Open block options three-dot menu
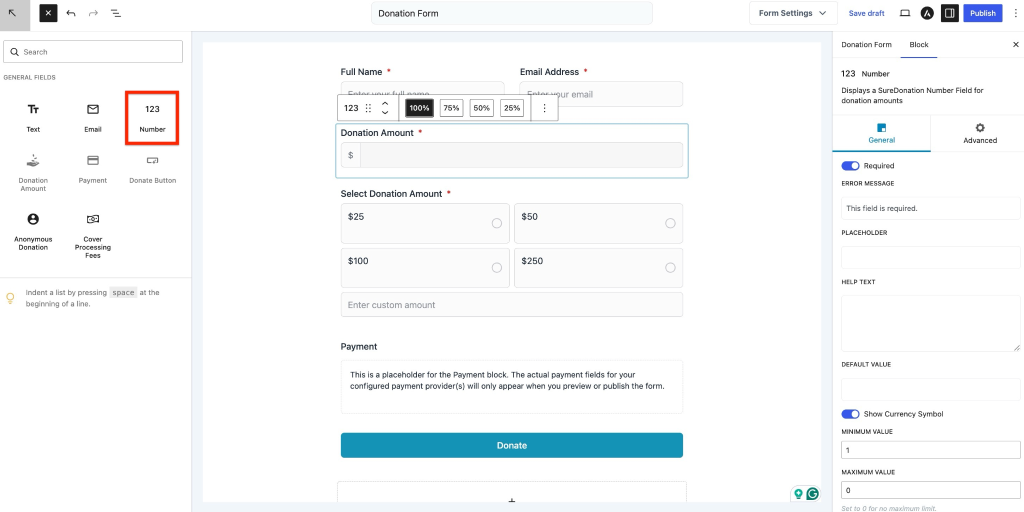This screenshot has height=512, width=1024. point(545,108)
